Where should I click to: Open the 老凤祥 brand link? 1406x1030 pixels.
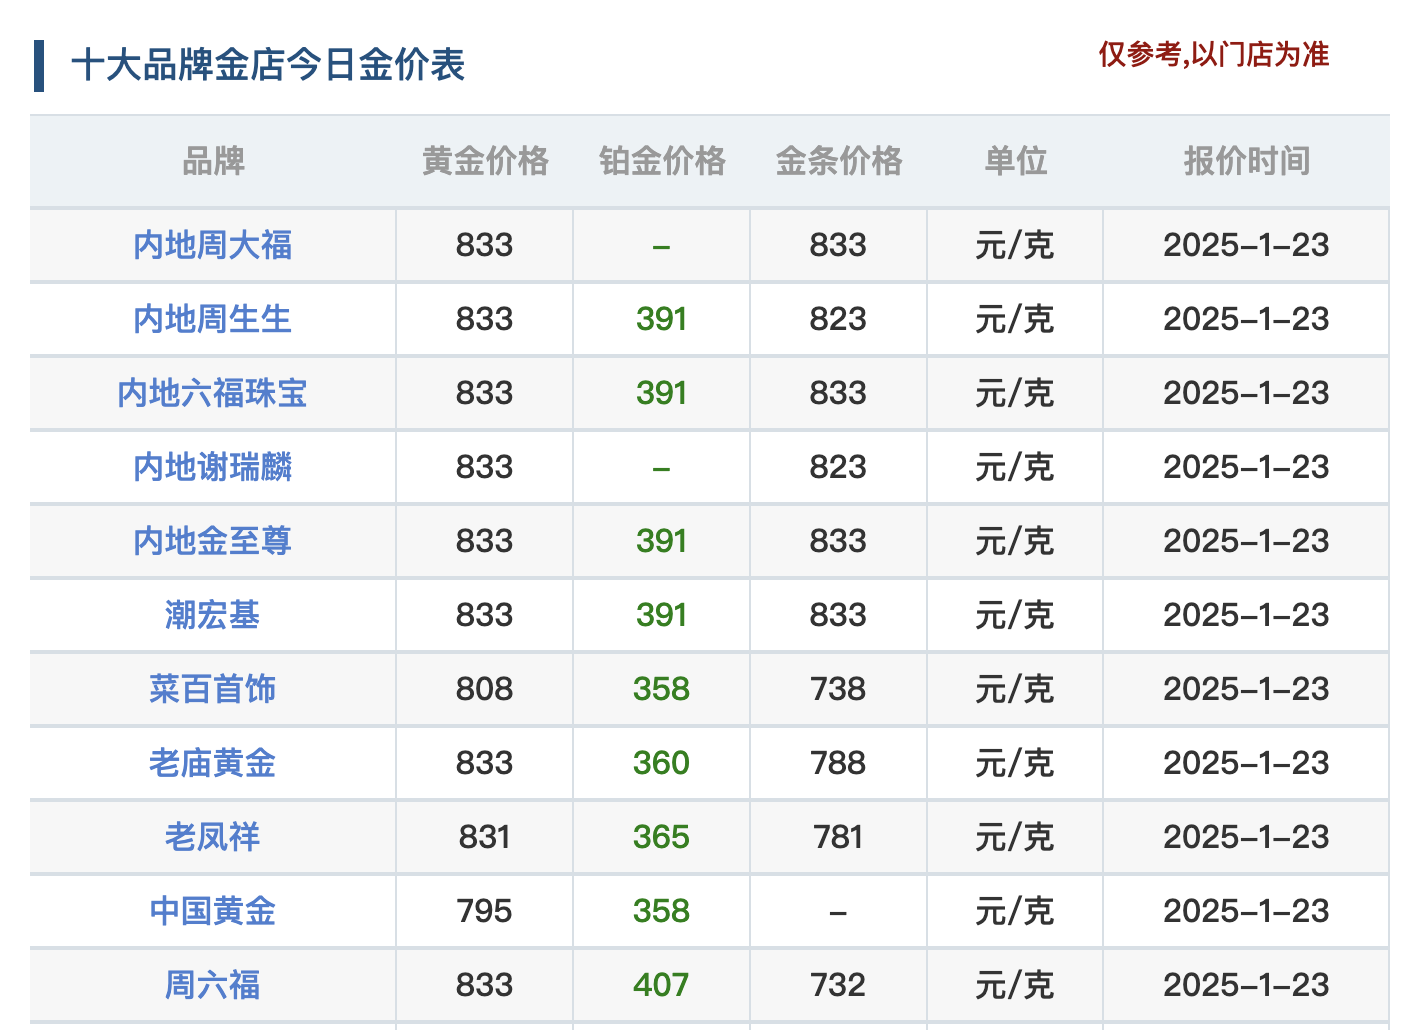click(212, 837)
